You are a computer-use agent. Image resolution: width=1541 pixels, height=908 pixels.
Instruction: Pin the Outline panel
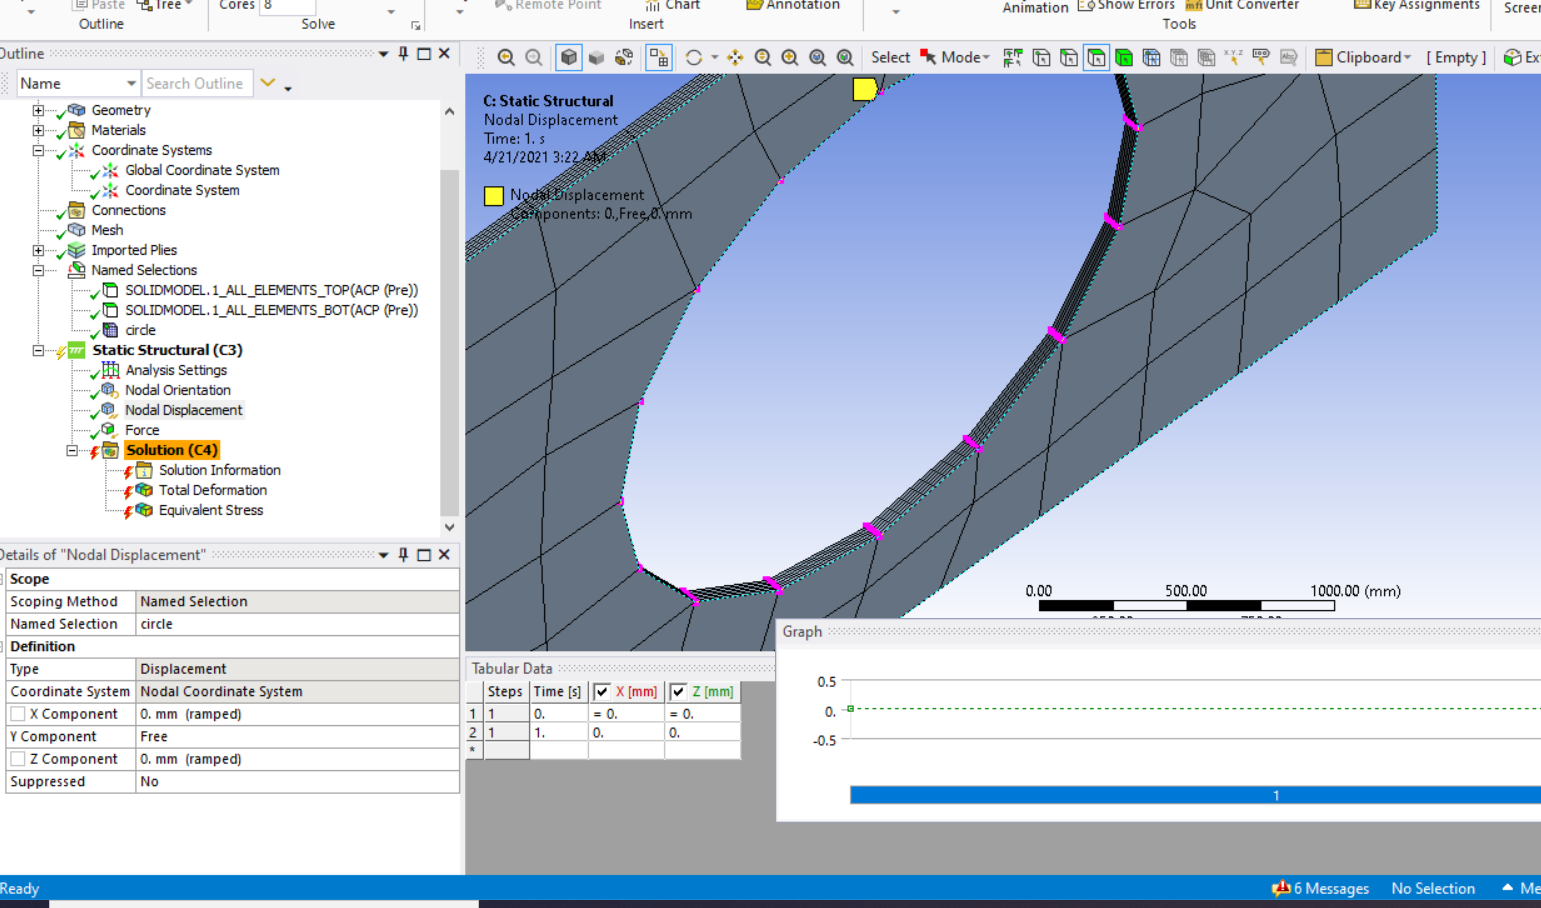[x=404, y=54]
